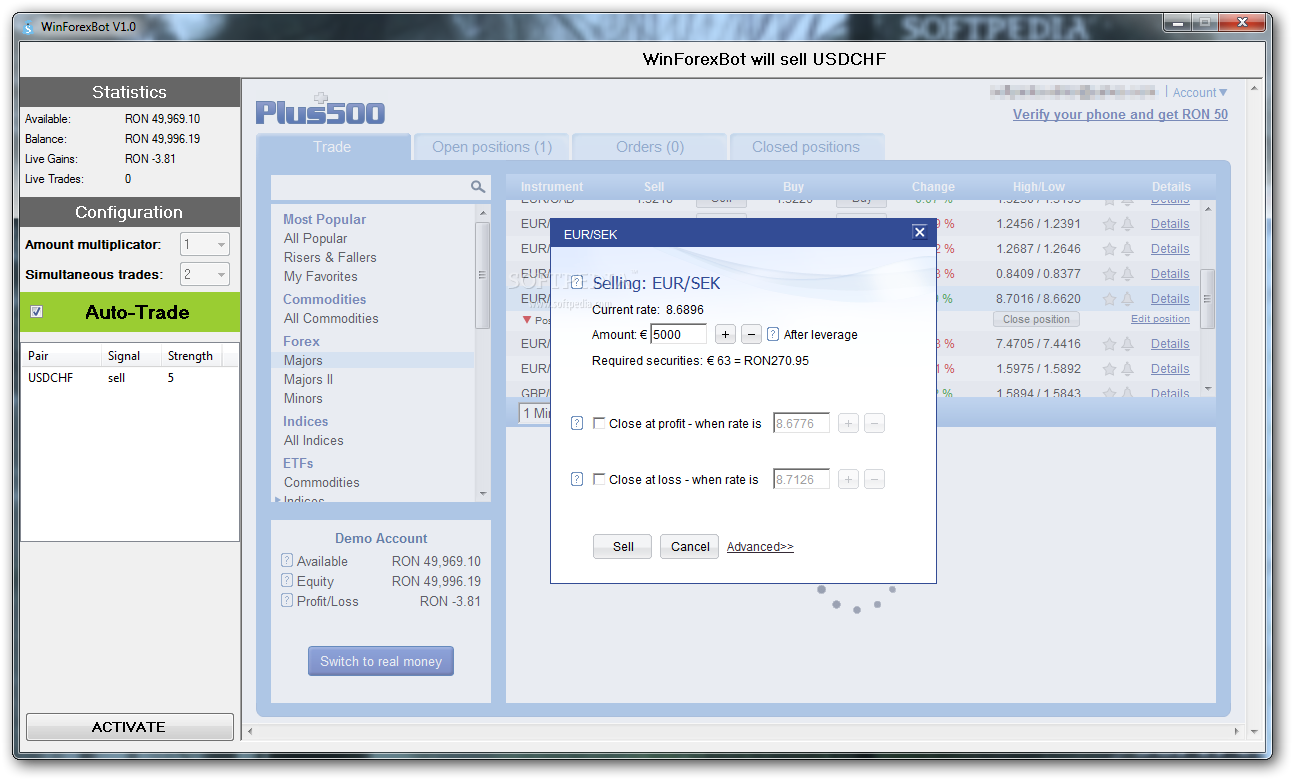
Task: Increase amount with the plus button
Action: point(726,334)
